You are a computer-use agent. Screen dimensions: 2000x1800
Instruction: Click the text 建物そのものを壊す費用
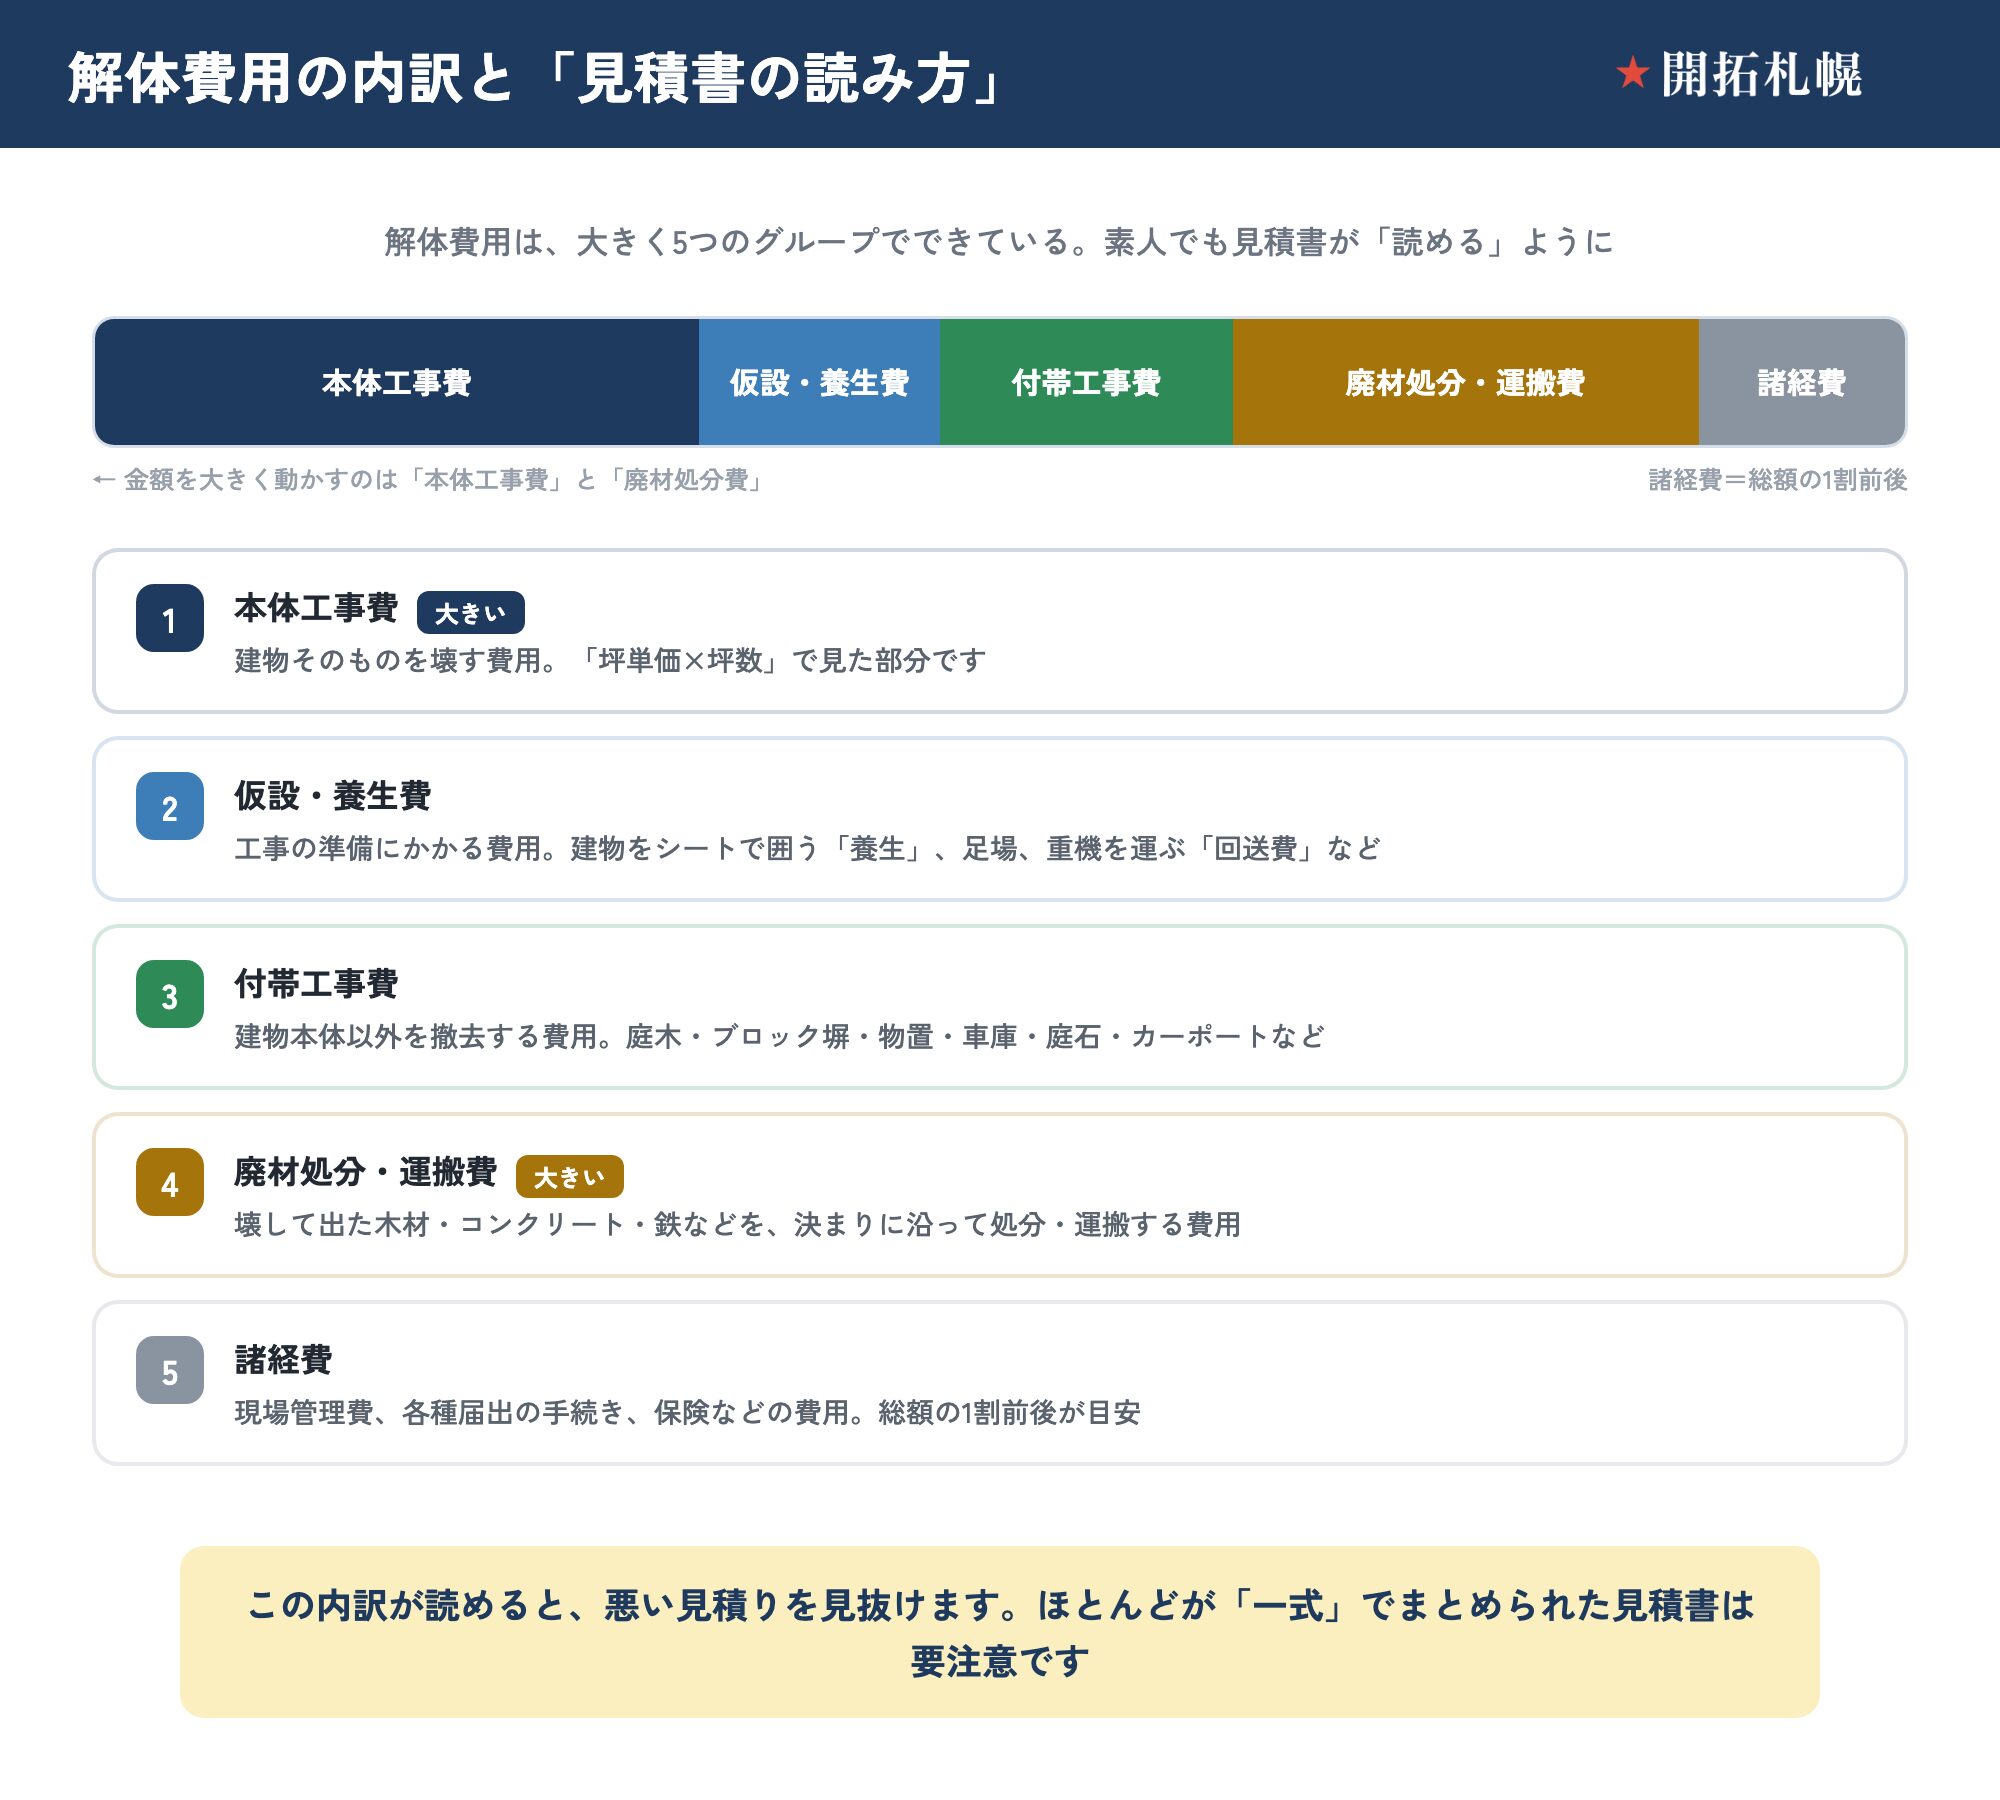tap(611, 660)
